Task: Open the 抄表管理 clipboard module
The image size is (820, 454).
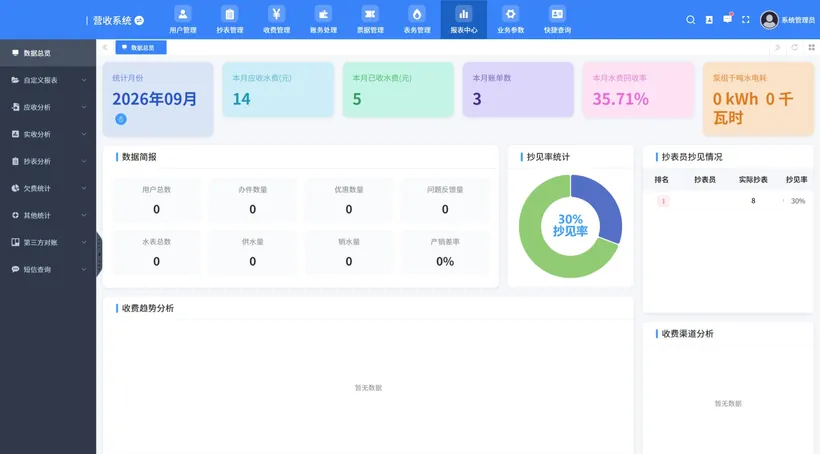Action: point(230,20)
